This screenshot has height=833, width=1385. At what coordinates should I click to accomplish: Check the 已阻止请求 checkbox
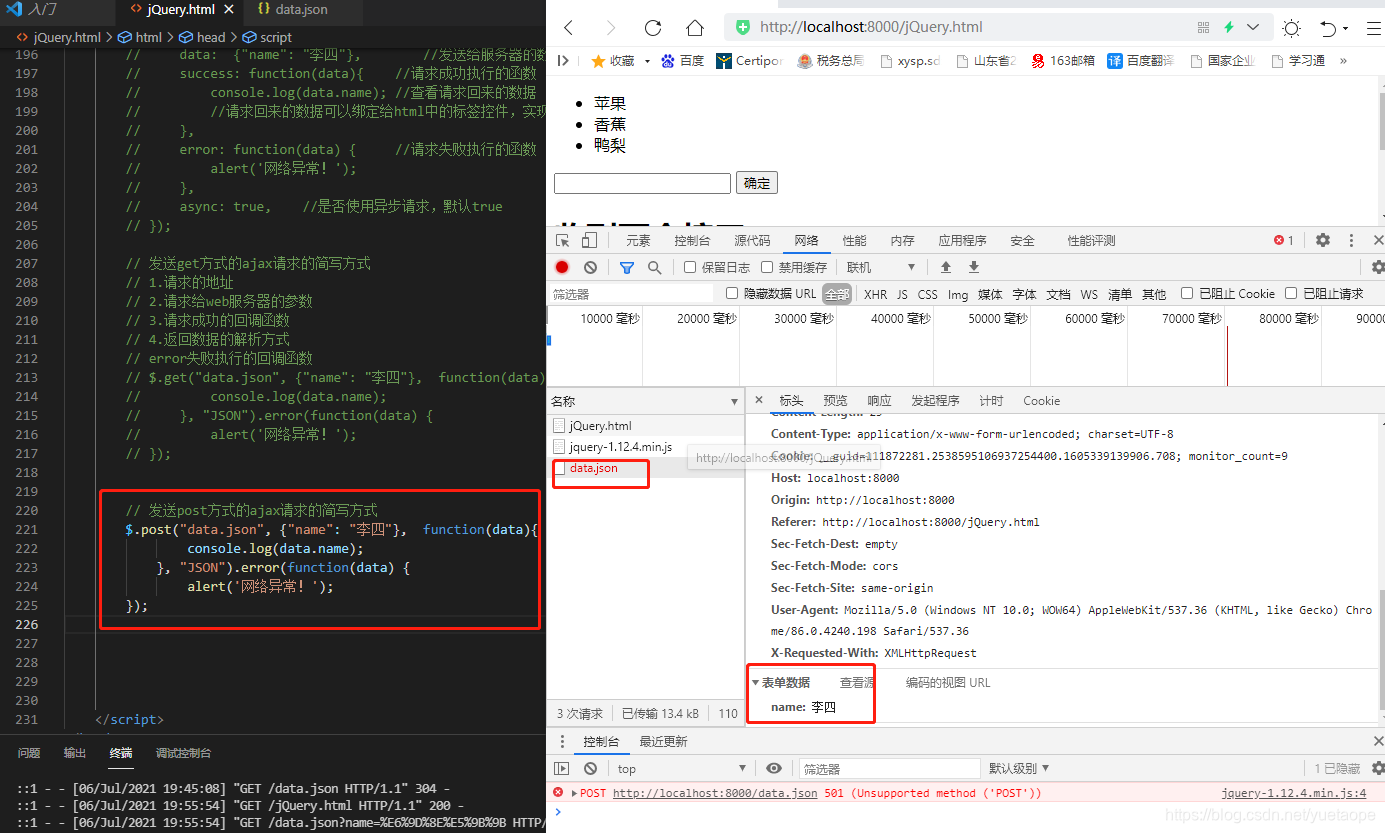tap(1291, 293)
